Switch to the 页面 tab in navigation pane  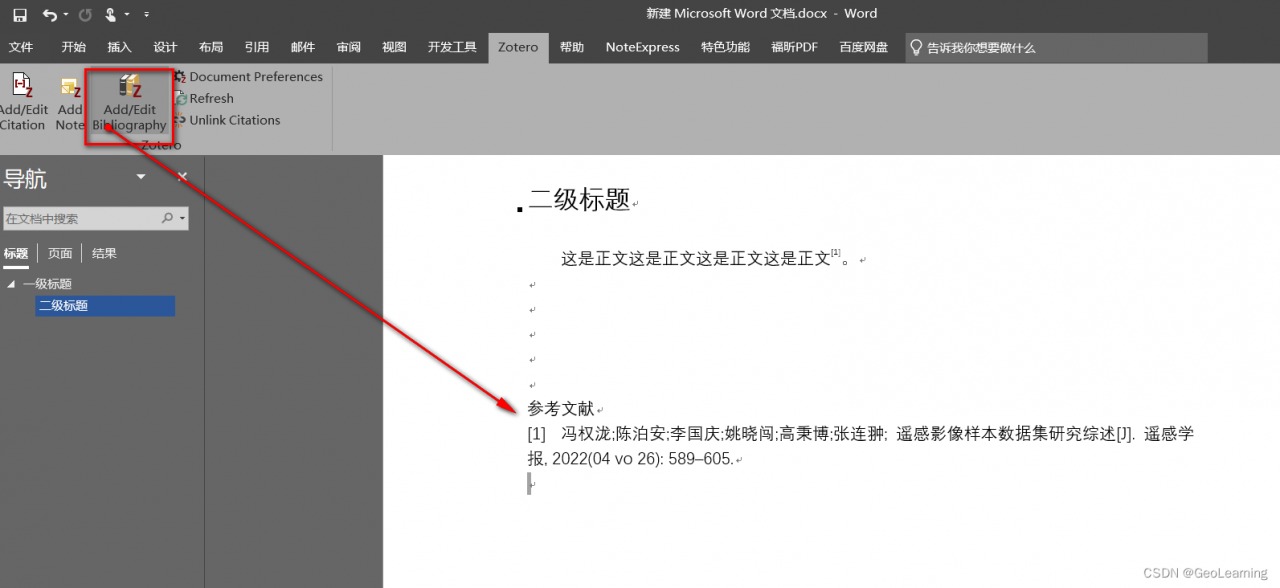pos(59,252)
